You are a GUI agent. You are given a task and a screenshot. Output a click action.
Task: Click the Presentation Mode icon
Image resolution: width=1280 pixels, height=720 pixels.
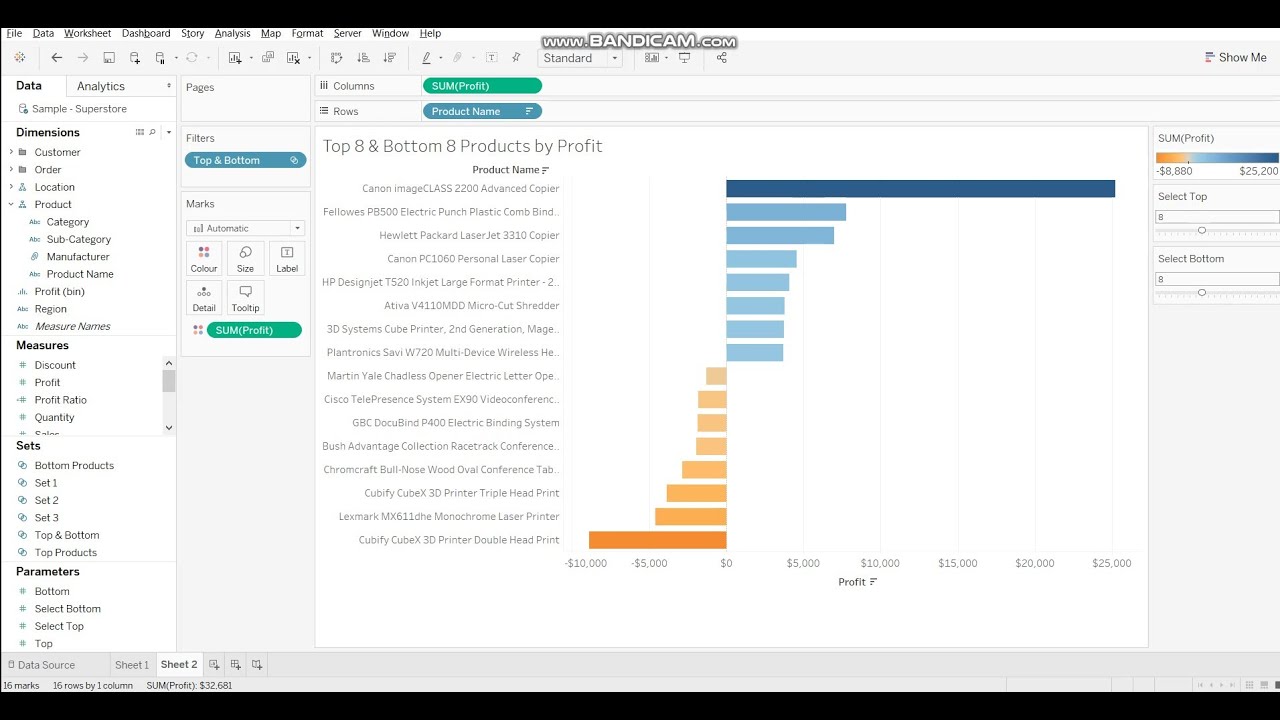pyautogui.click(x=685, y=58)
